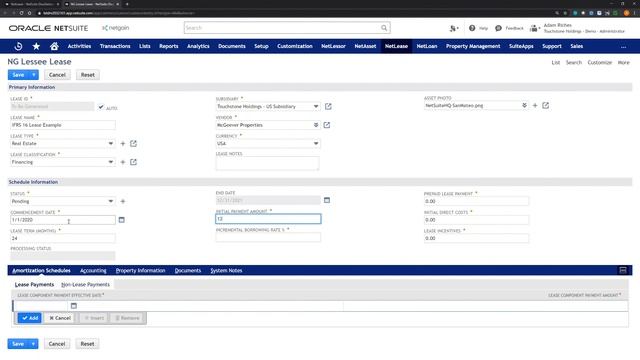Switch to the Accounting subtab
Screen dimensions: 640x360
[x=93, y=270]
